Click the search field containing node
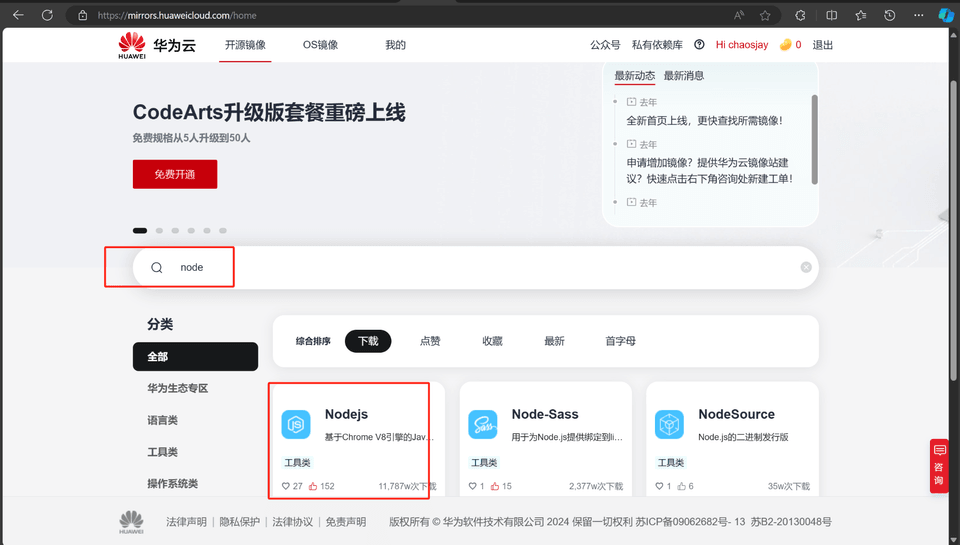The height and width of the screenshot is (545, 960). [450, 268]
